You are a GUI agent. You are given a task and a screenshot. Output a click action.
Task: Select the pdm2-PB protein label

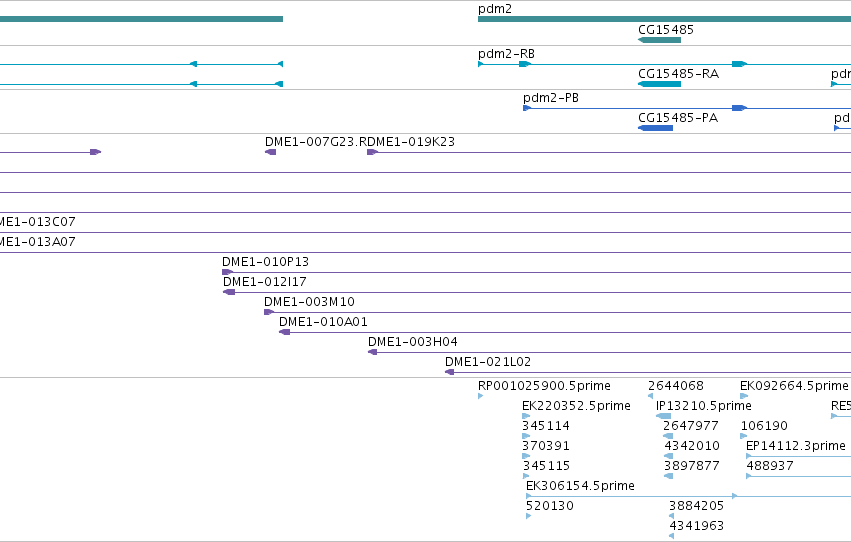(550, 98)
